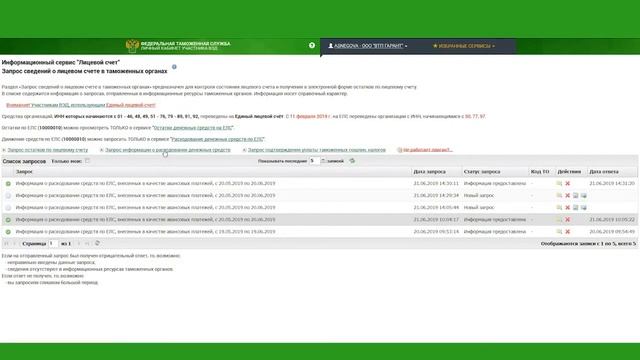This screenshot has width=640, height=360.
Task: Delete request dated 20.06.2019 09:53
Action: pos(567,232)
